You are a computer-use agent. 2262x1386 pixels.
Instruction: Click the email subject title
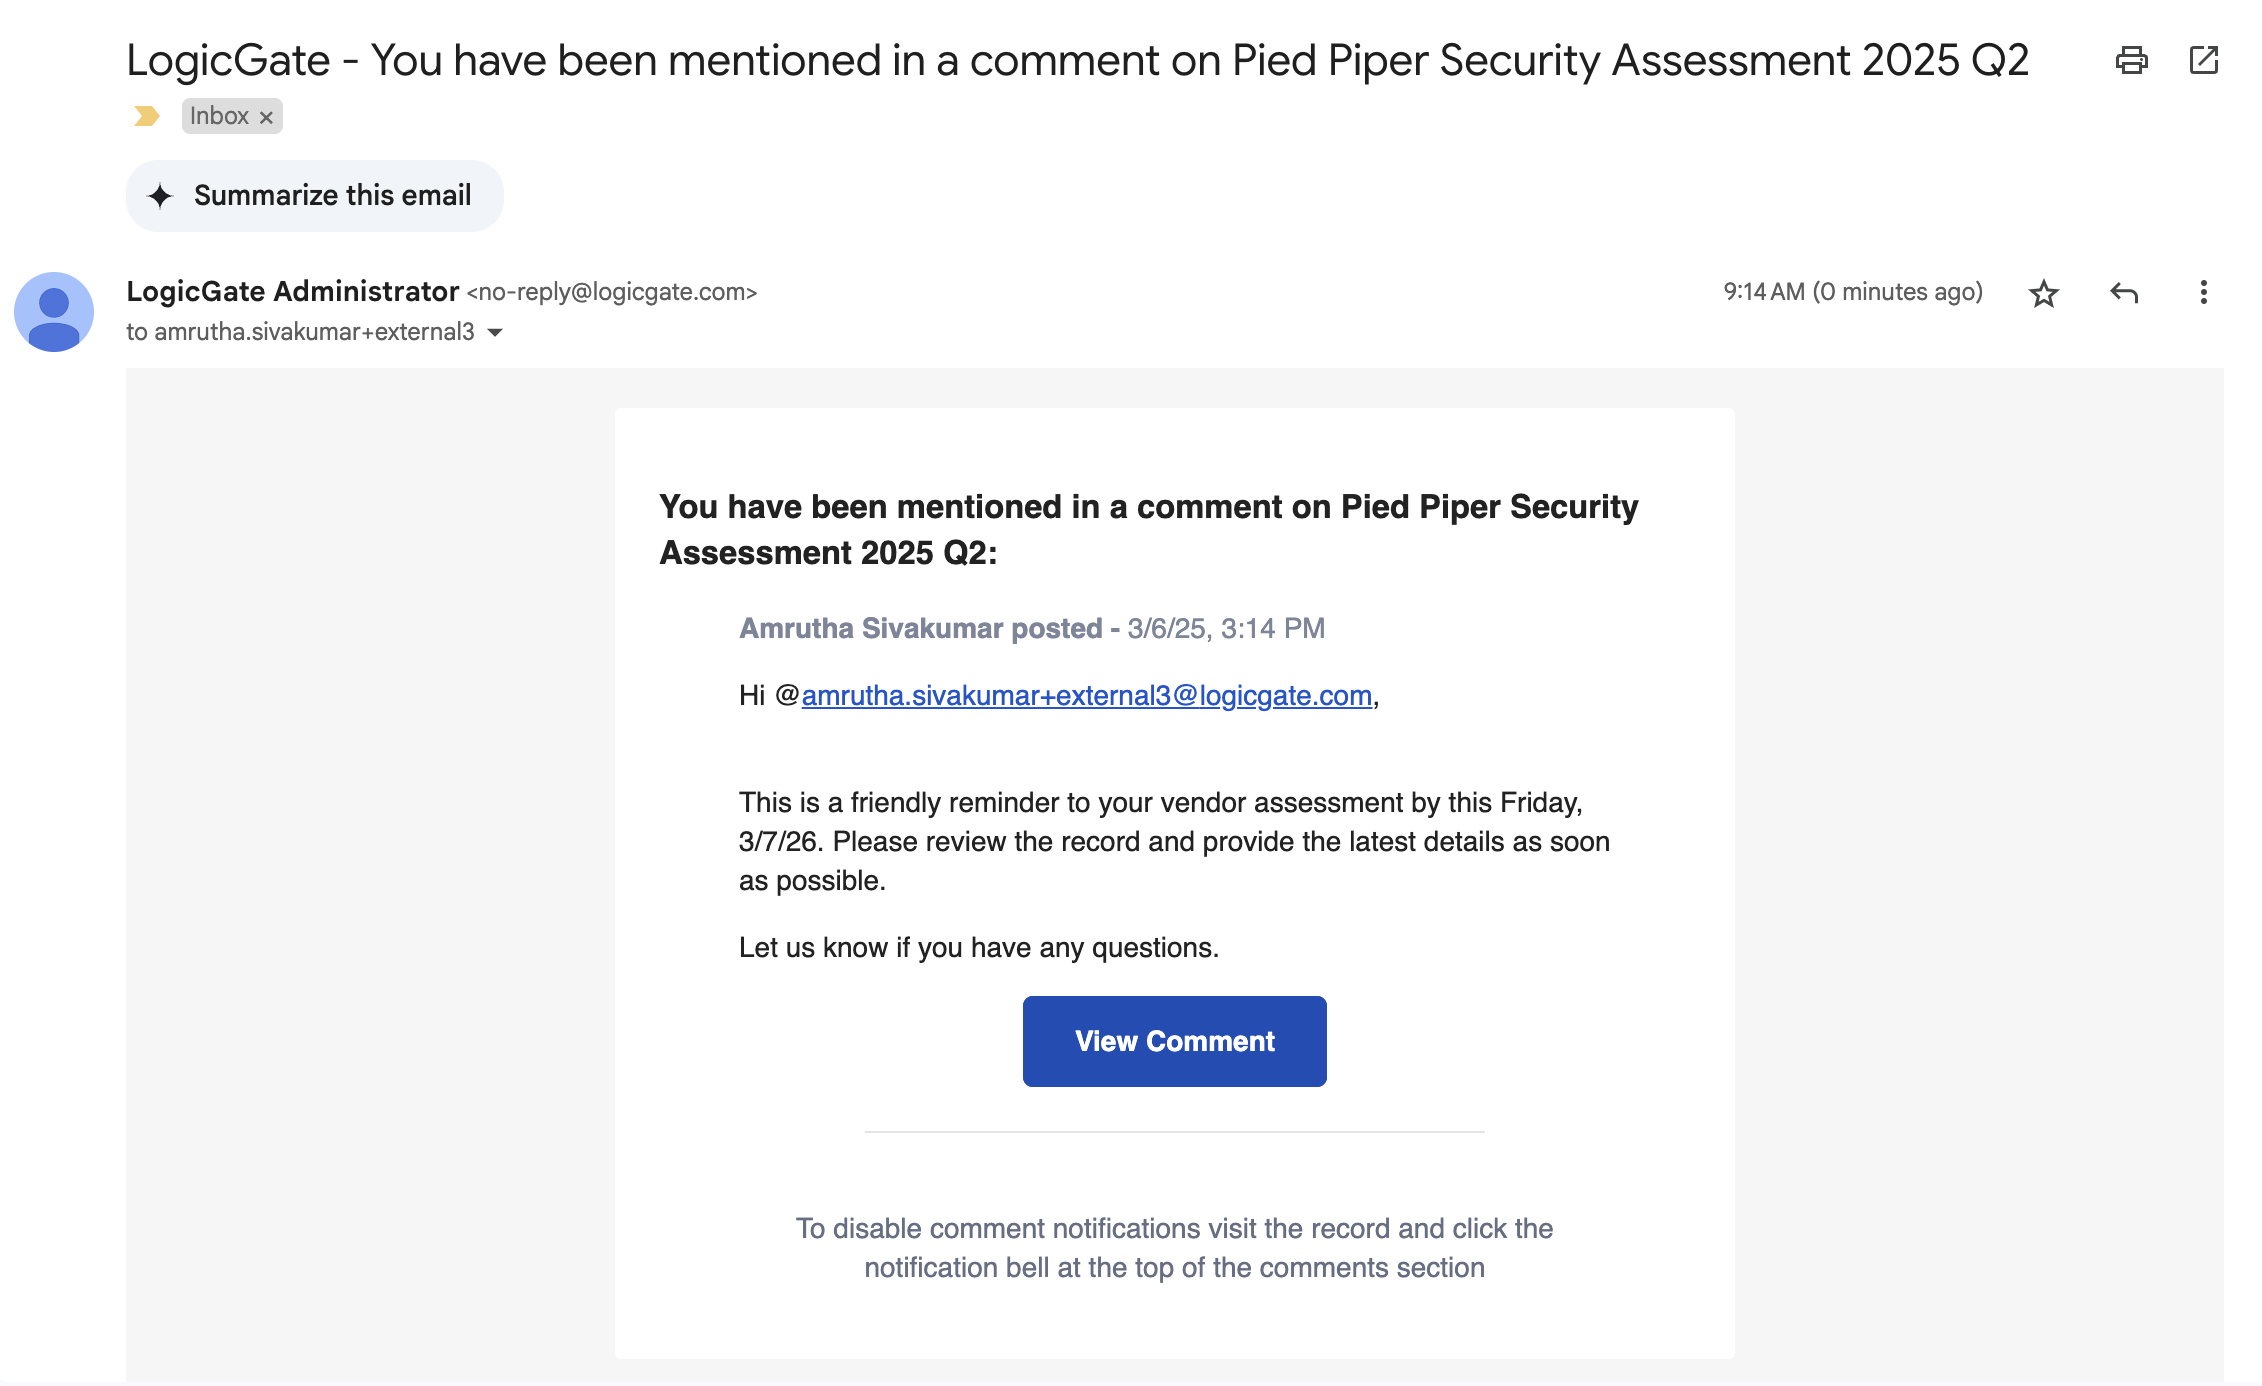coord(1077,60)
